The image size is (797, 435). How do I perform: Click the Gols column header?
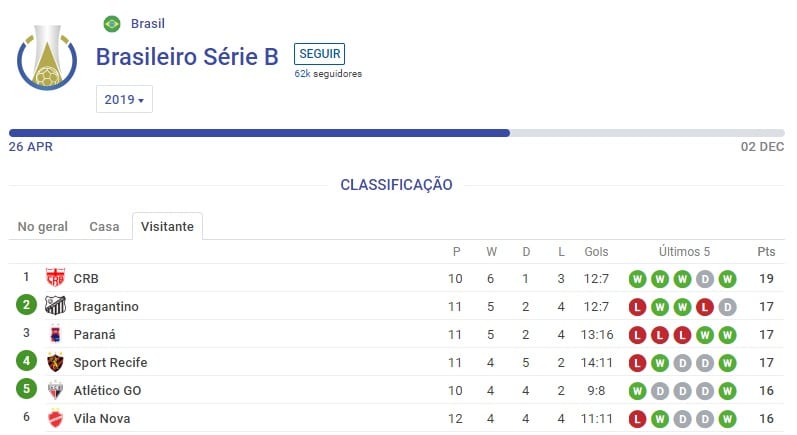coord(596,252)
